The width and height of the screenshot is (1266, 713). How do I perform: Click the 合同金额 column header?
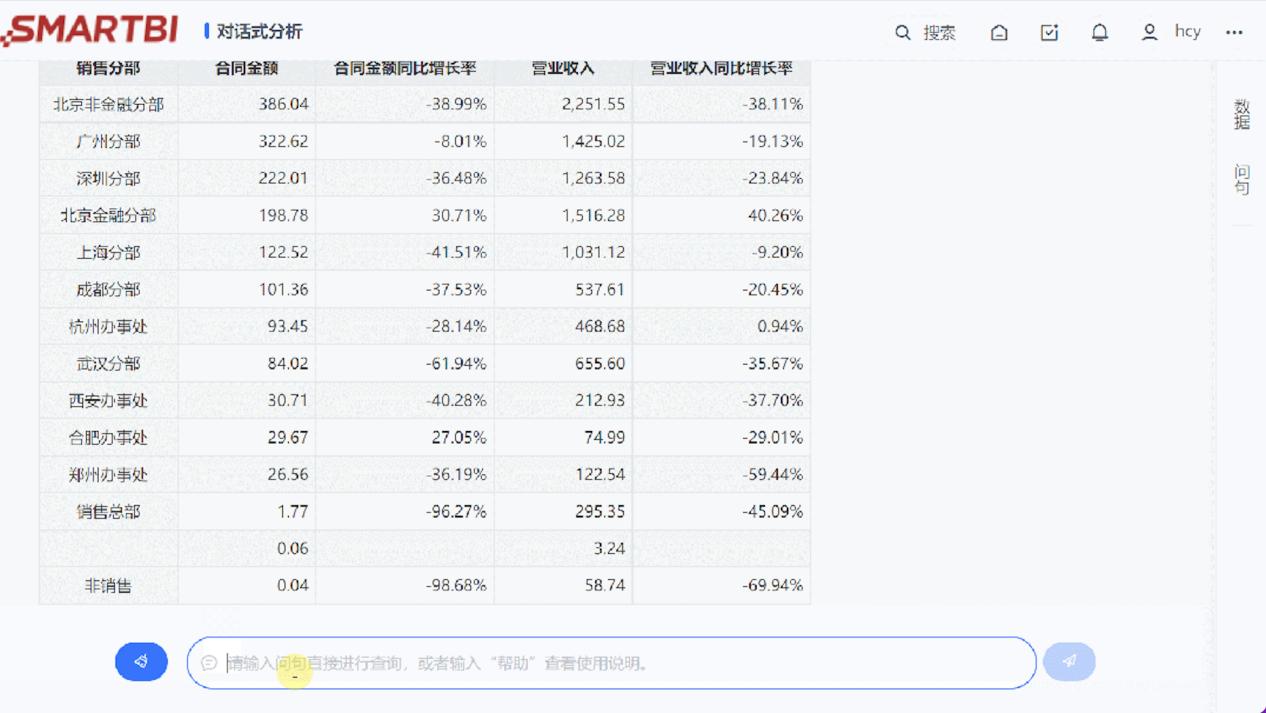[x=246, y=69]
